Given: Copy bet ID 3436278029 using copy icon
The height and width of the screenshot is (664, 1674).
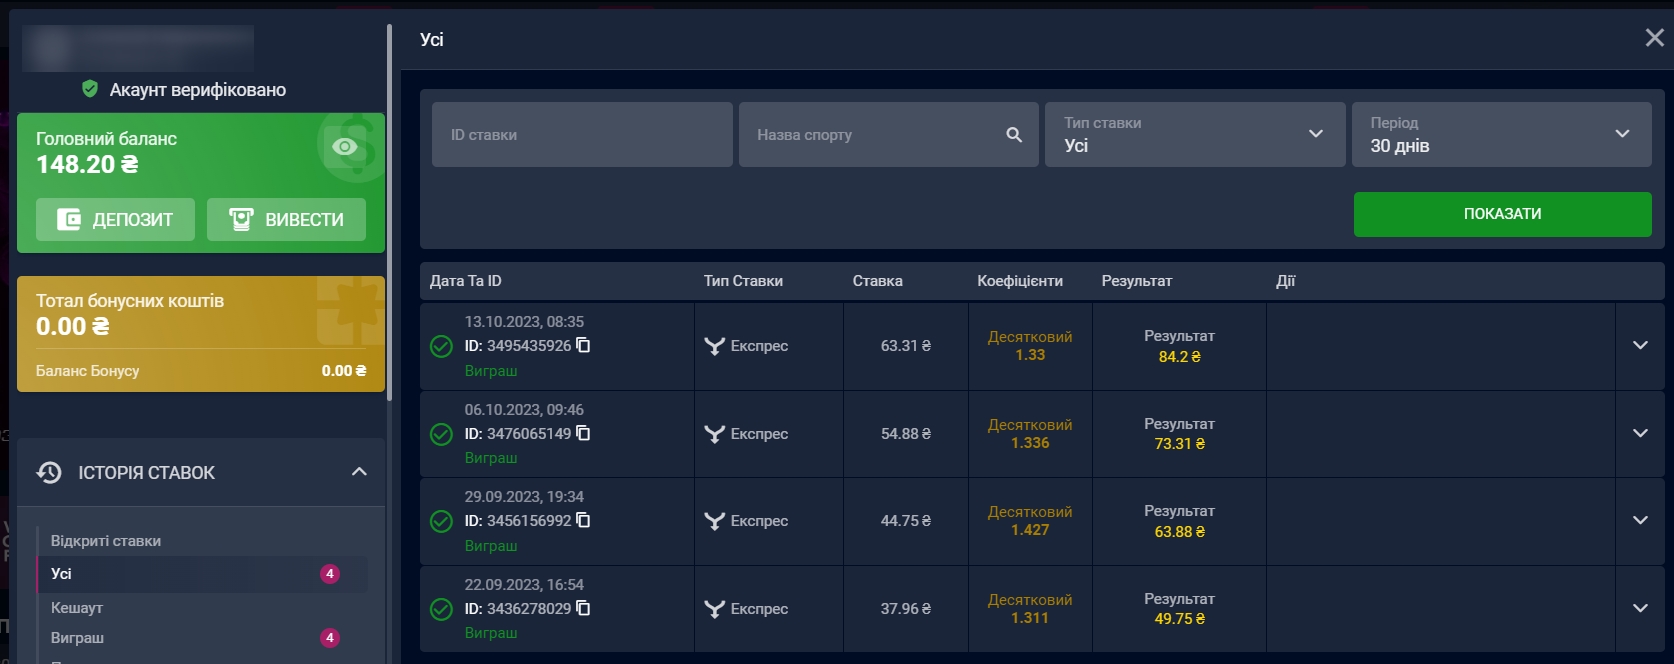Looking at the screenshot, I should pyautogui.click(x=583, y=608).
